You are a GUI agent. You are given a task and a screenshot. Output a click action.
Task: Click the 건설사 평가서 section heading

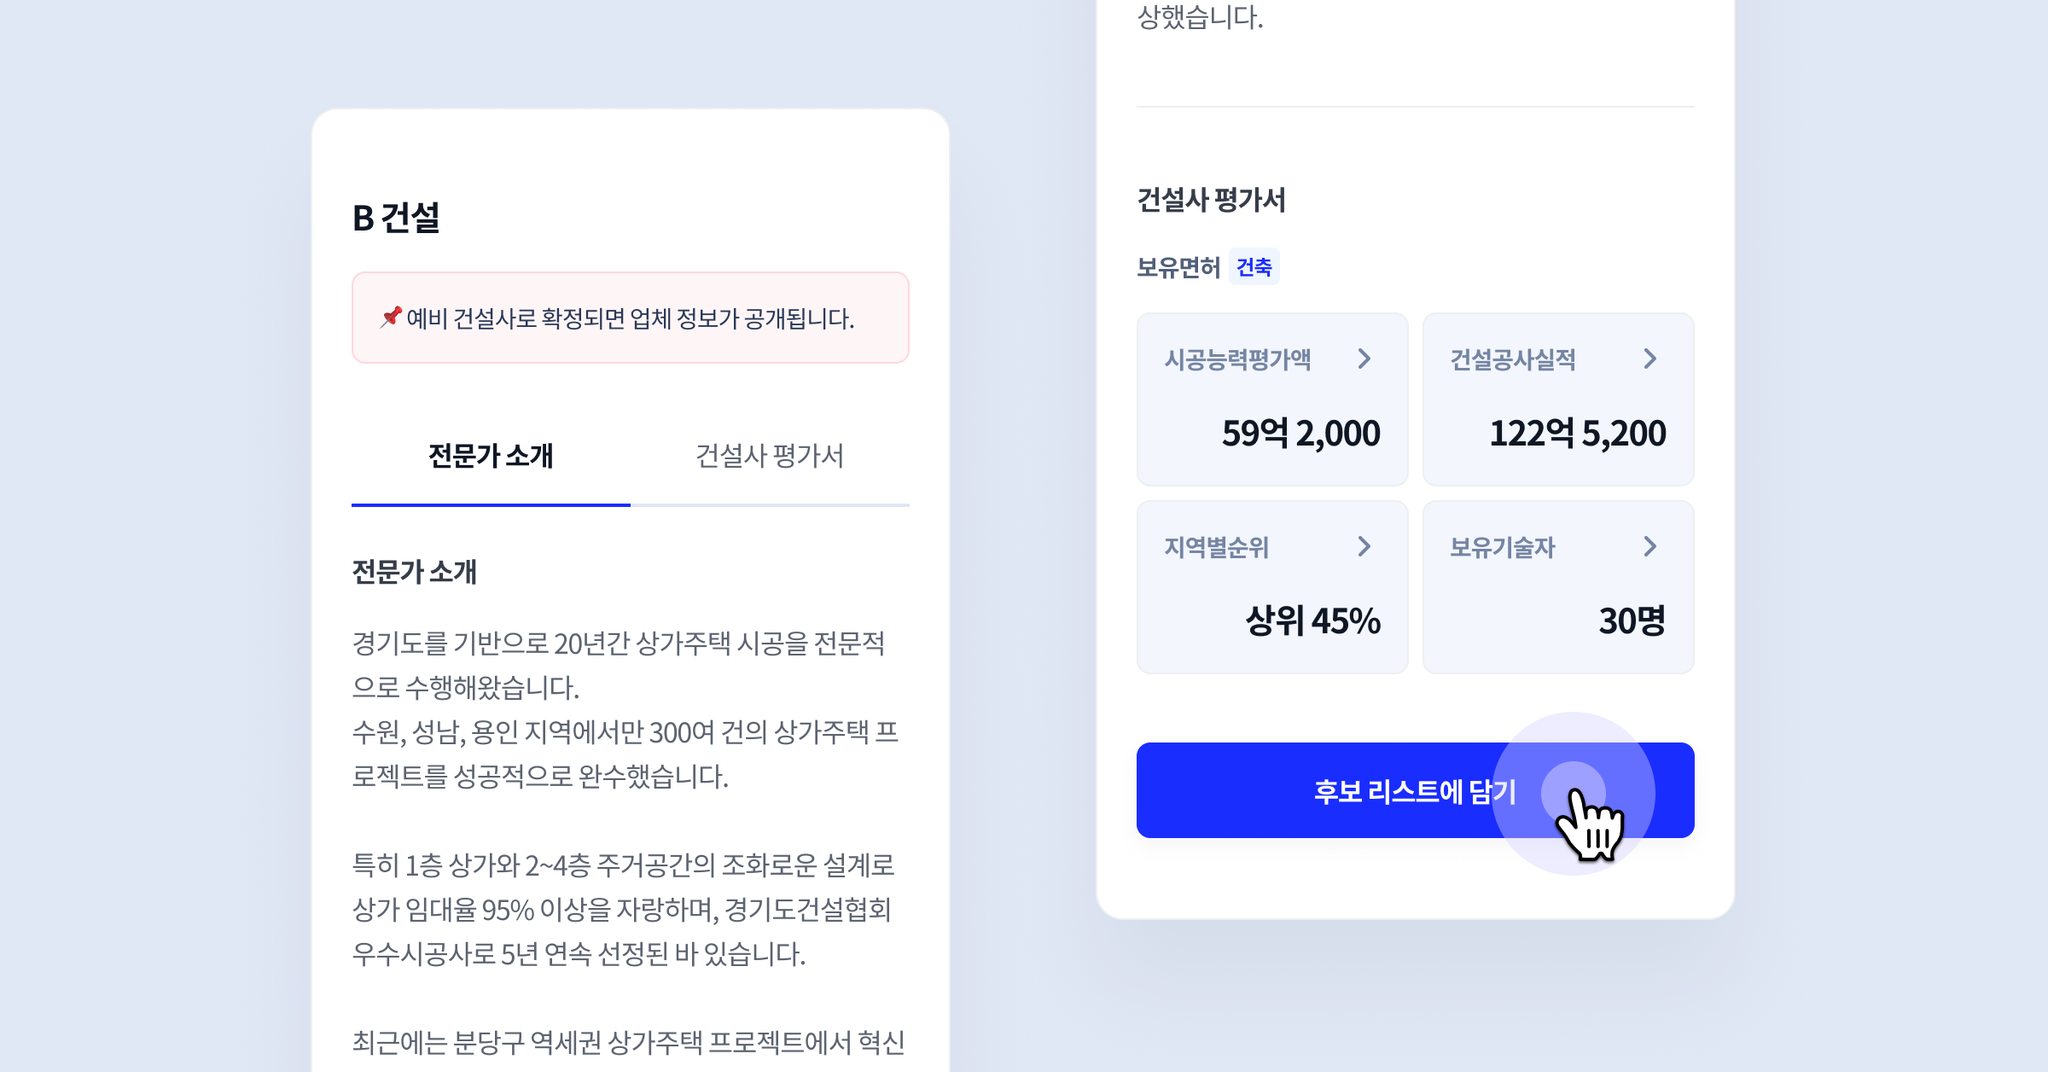pos(1211,200)
